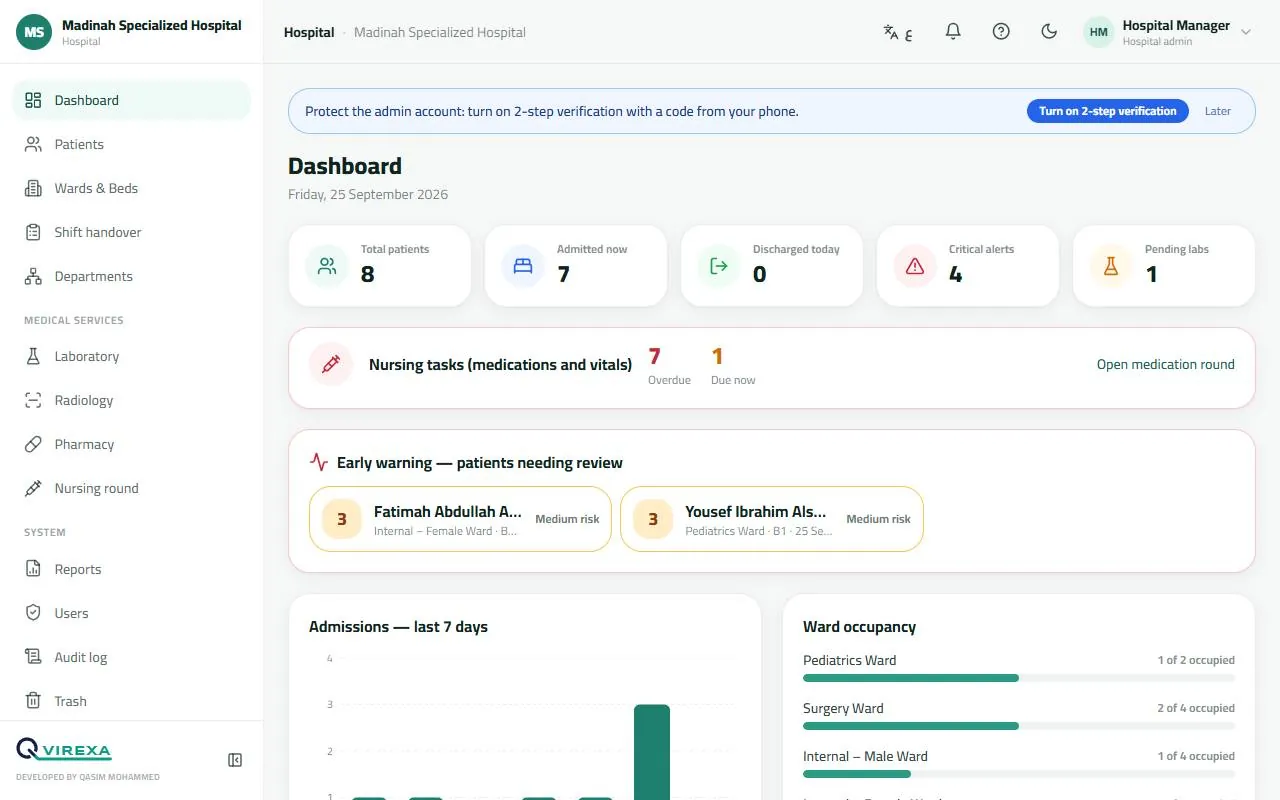Click the tallest admissions chart bar
The height and width of the screenshot is (800, 1280).
point(652,752)
